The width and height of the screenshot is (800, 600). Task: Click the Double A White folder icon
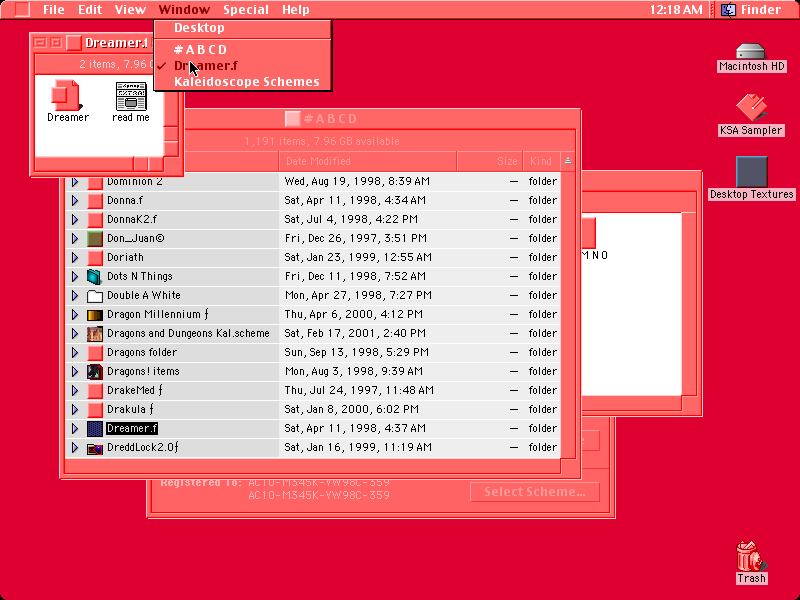point(95,295)
